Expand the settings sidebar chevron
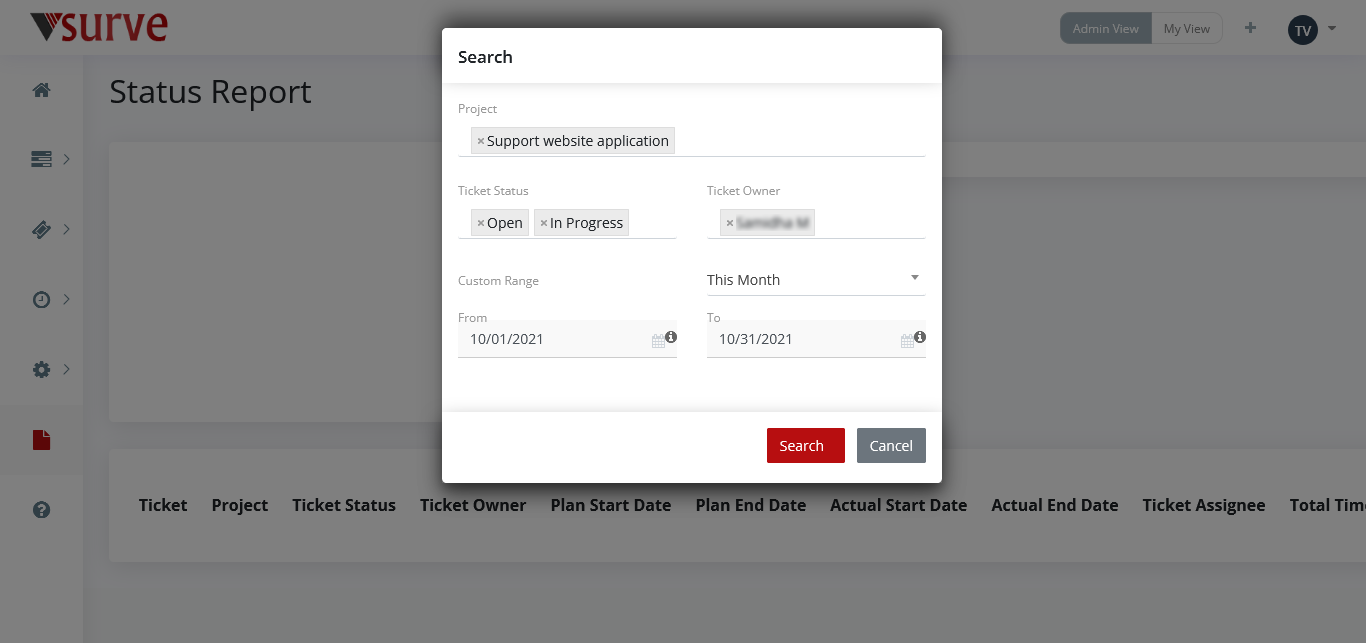 click(x=66, y=370)
